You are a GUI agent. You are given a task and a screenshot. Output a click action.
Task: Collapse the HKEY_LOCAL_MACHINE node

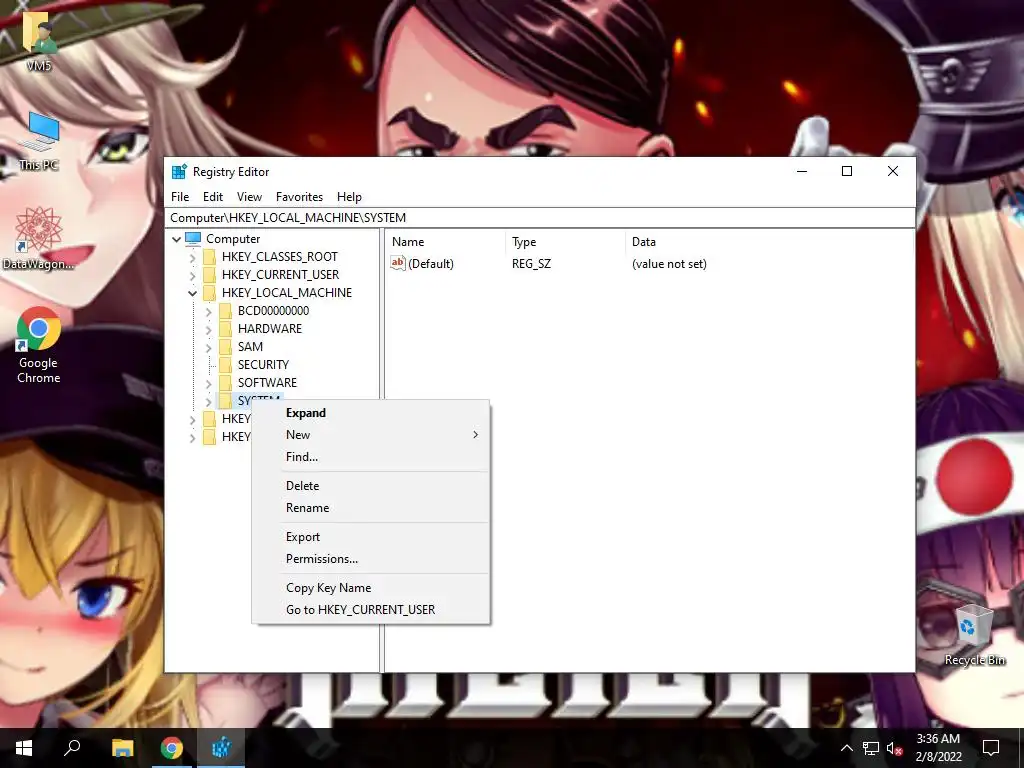193,293
